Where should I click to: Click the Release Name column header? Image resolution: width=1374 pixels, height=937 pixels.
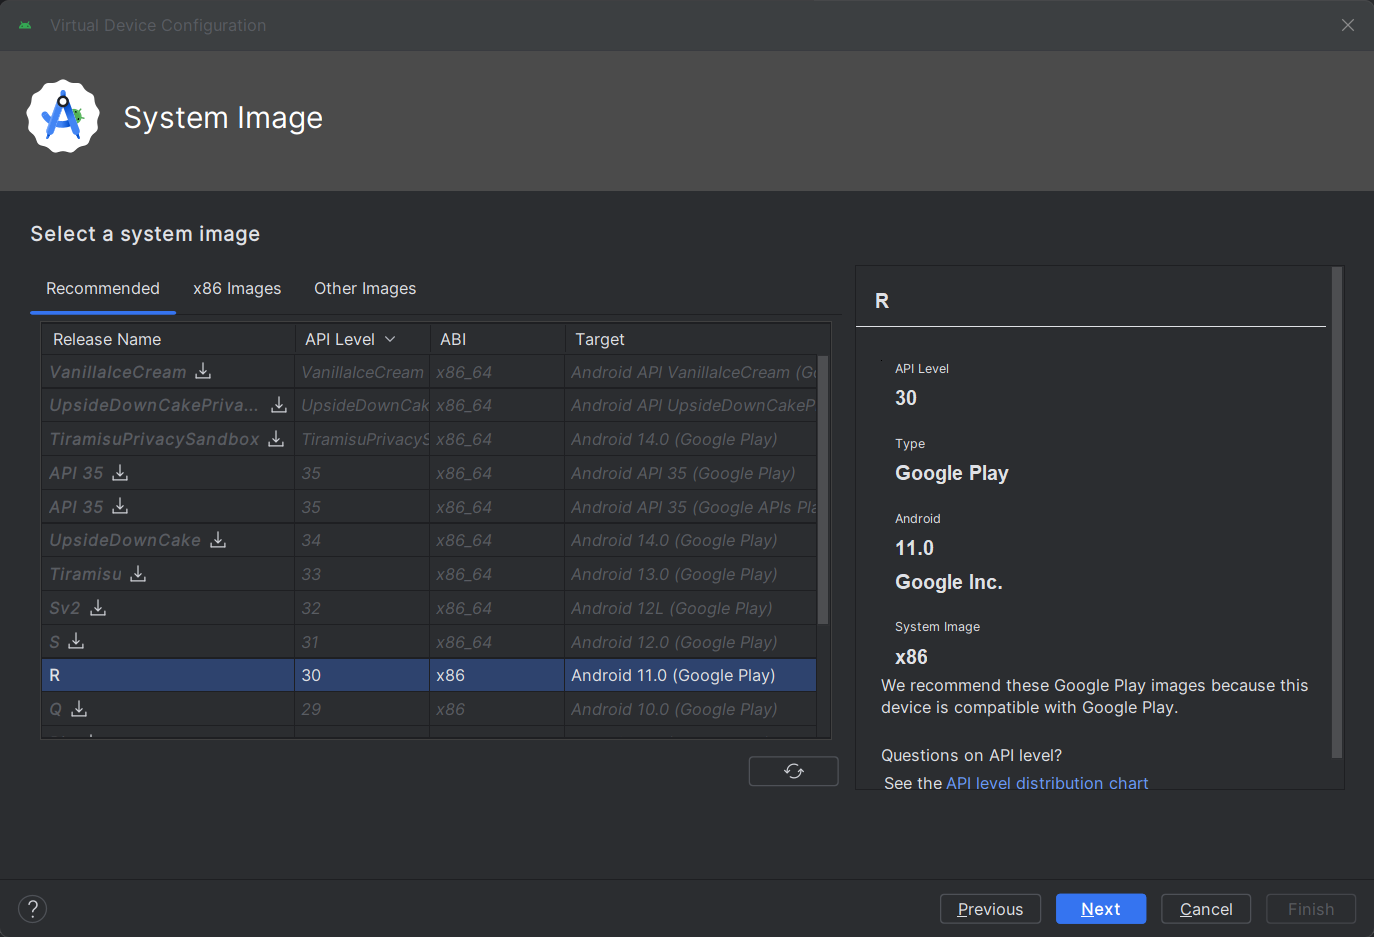168,339
